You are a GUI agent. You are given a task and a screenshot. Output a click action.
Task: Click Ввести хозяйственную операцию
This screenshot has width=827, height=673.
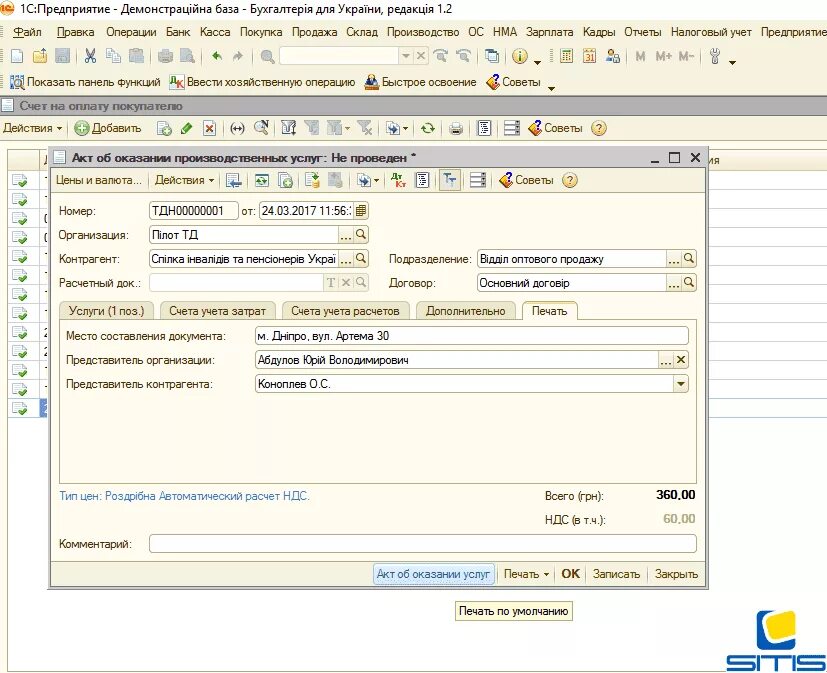click(x=262, y=82)
